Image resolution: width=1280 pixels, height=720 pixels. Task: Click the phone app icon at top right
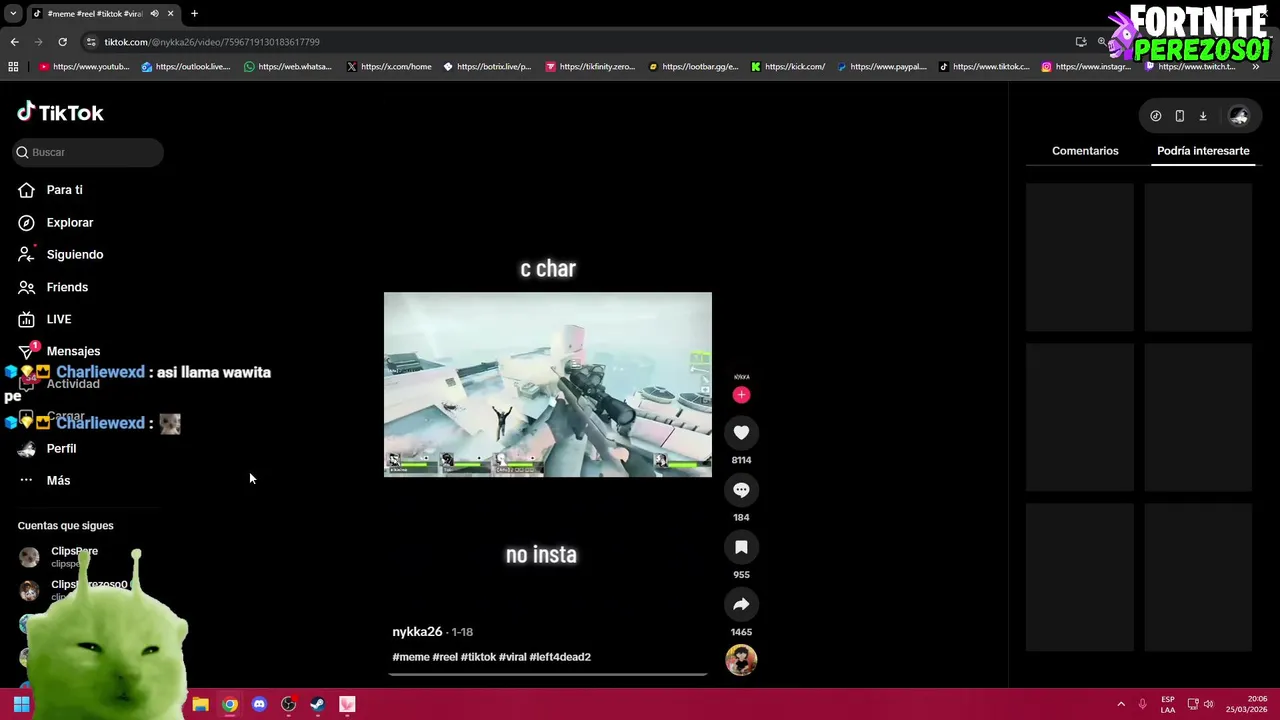tap(1179, 116)
